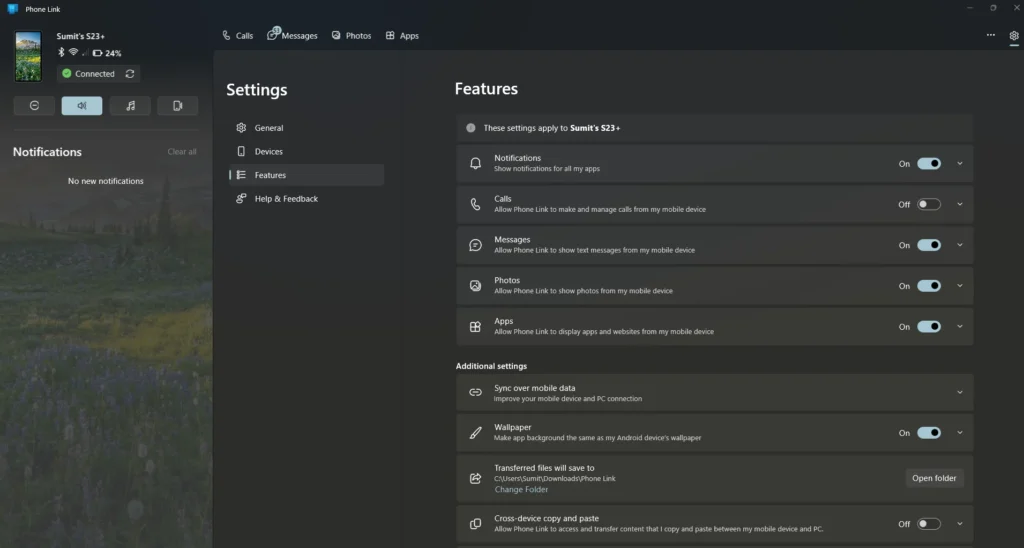Select Devices in Settings sidebar
The image size is (1024, 548).
click(306, 152)
